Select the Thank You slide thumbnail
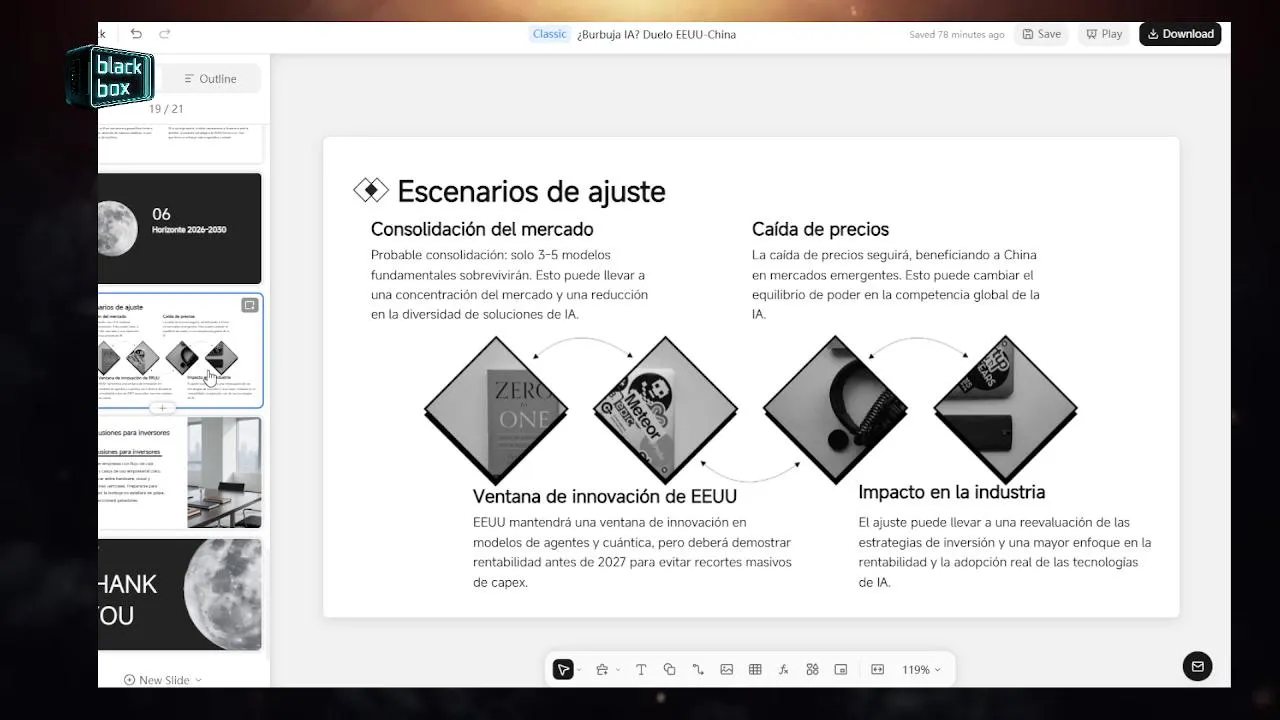Image resolution: width=1280 pixels, height=720 pixels. pyautogui.click(x=180, y=595)
